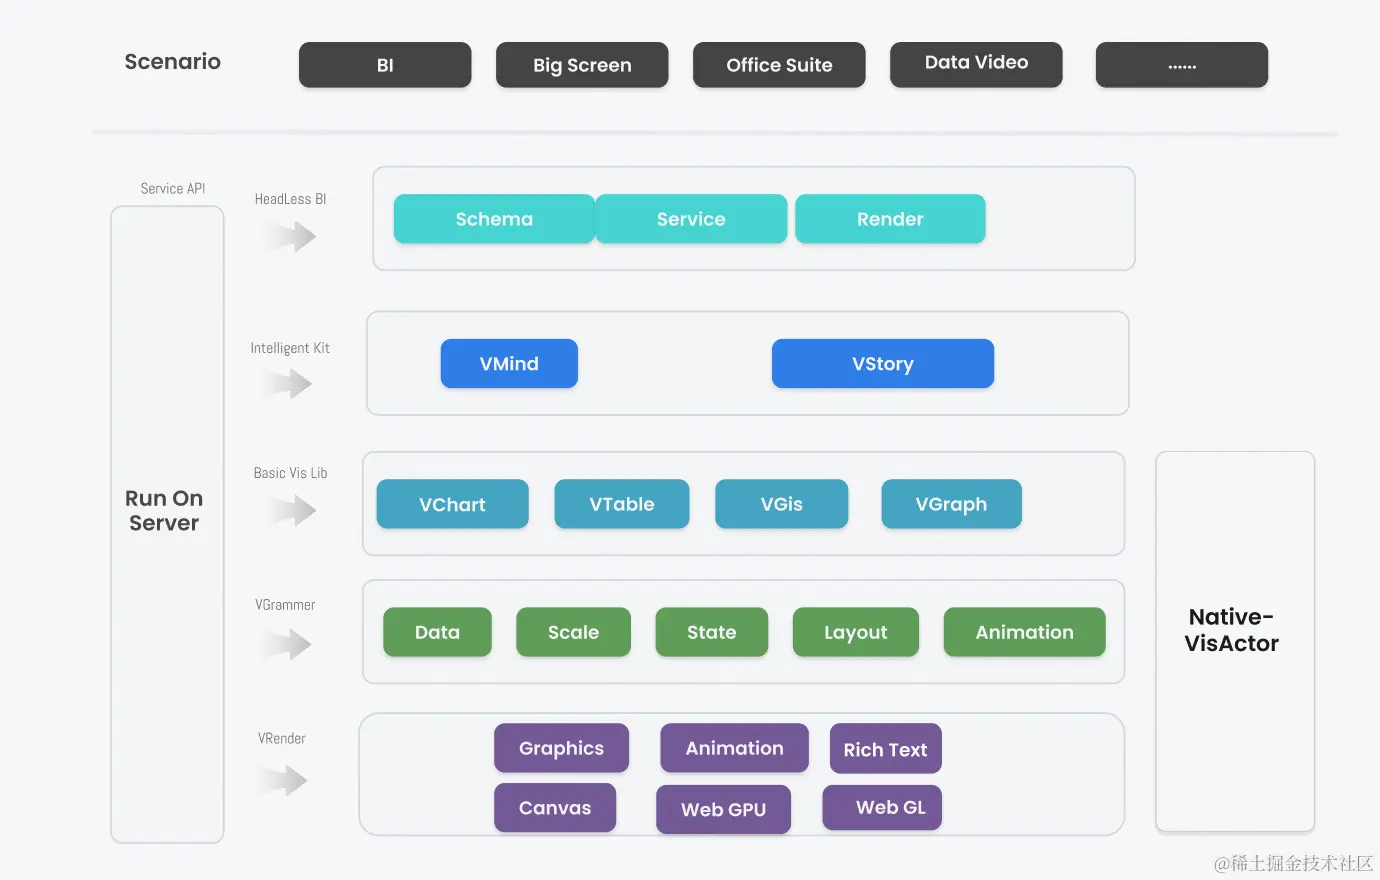1380x880 pixels.
Task: Click the Data Video block
Action: 976,65
